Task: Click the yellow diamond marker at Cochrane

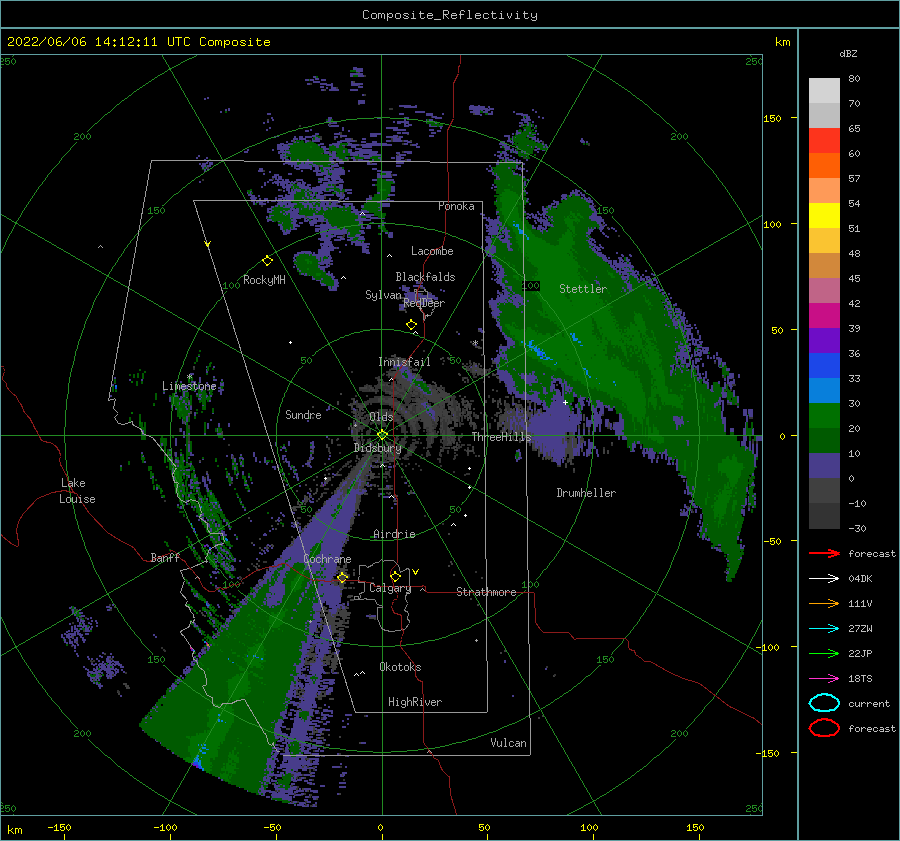Action: [342, 577]
